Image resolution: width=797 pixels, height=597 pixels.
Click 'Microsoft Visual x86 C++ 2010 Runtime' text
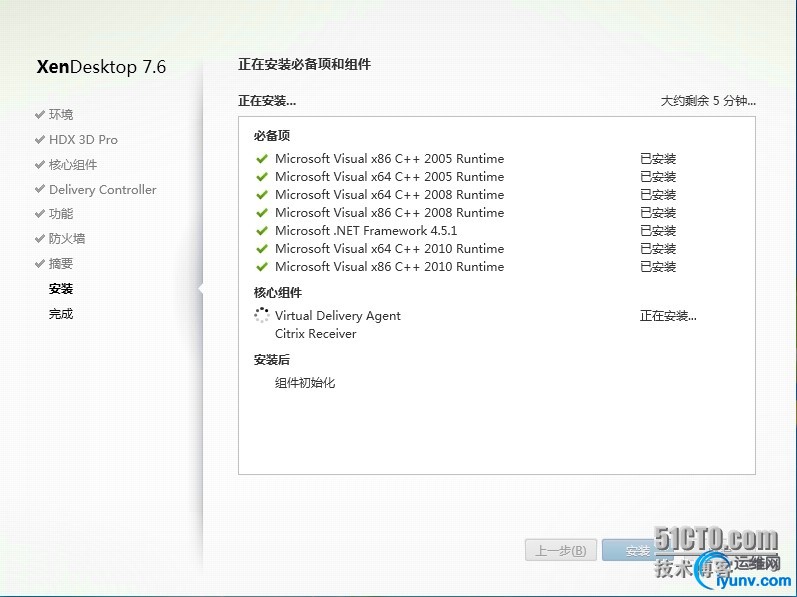pos(389,267)
